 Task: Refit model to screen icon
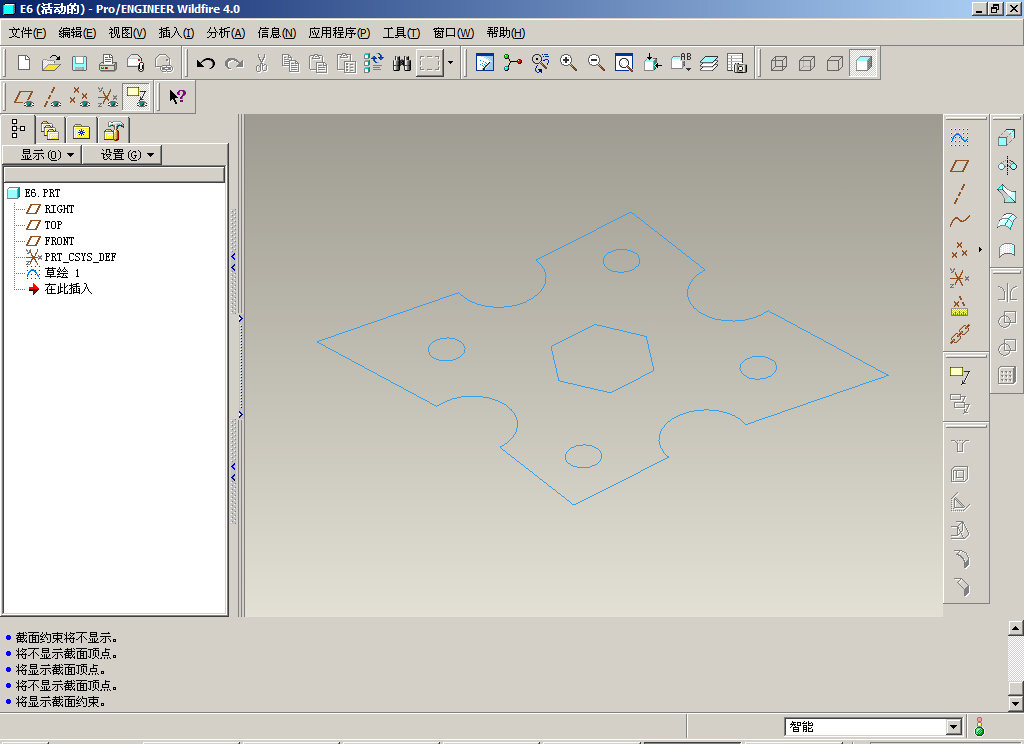(624, 63)
